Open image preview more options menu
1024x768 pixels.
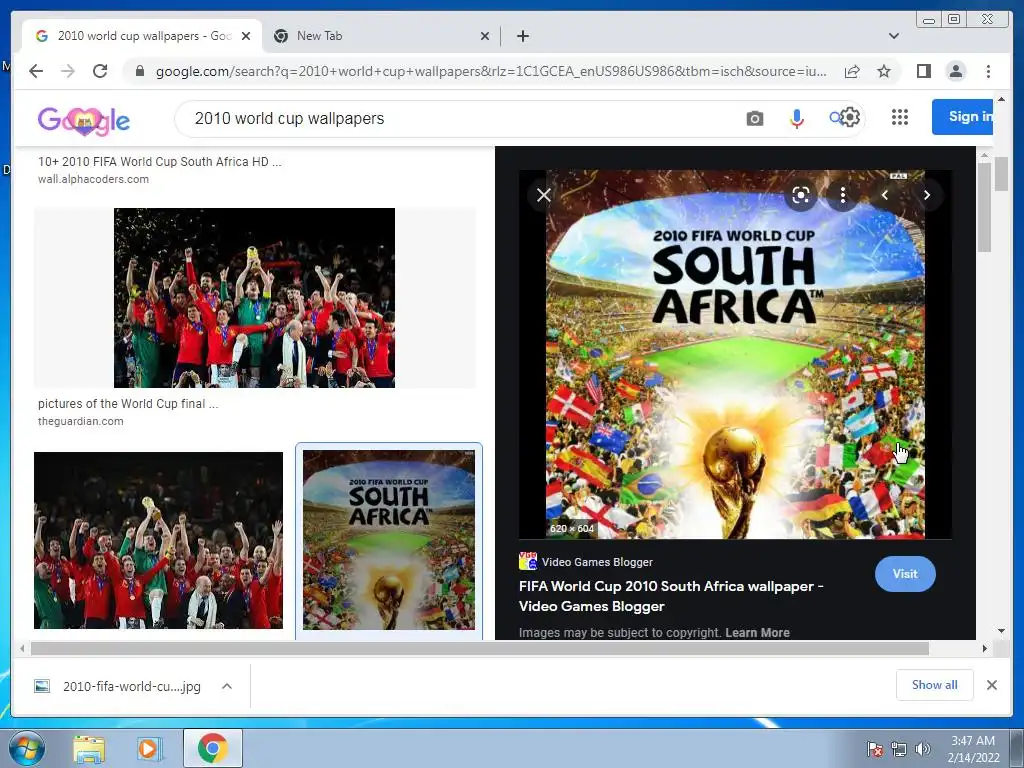pos(842,195)
